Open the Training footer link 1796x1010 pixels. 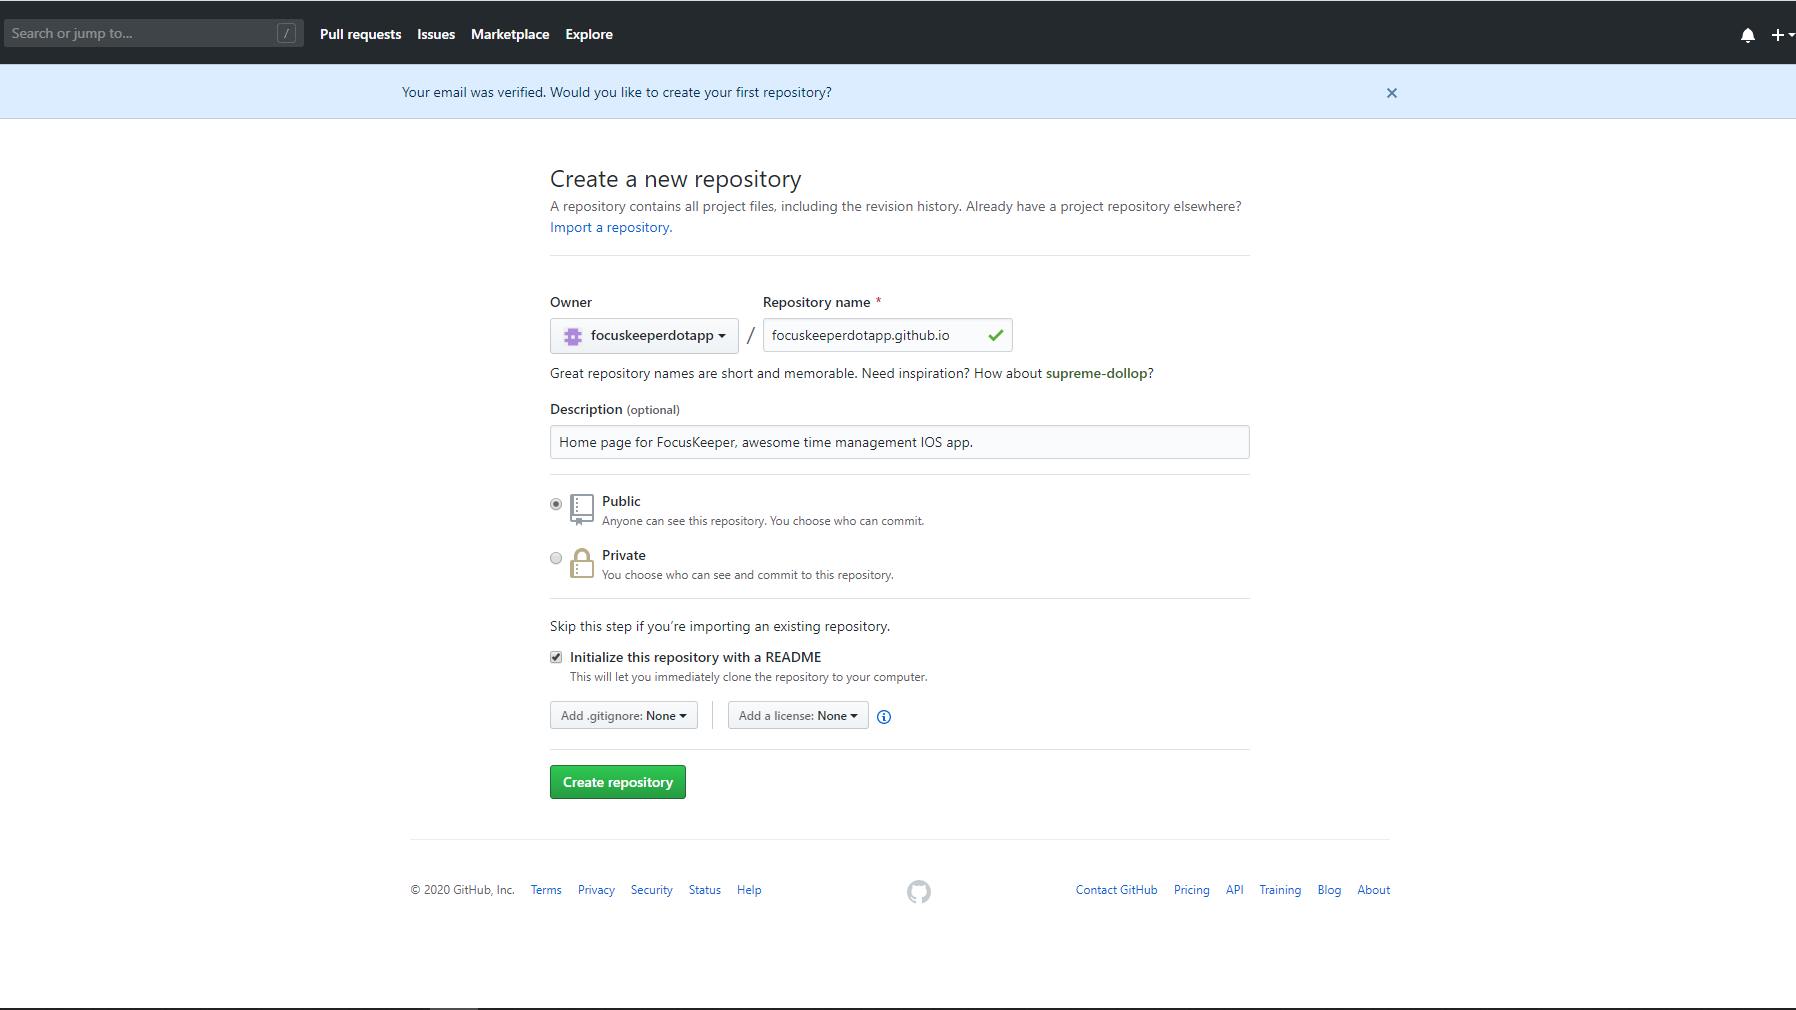tap(1280, 890)
